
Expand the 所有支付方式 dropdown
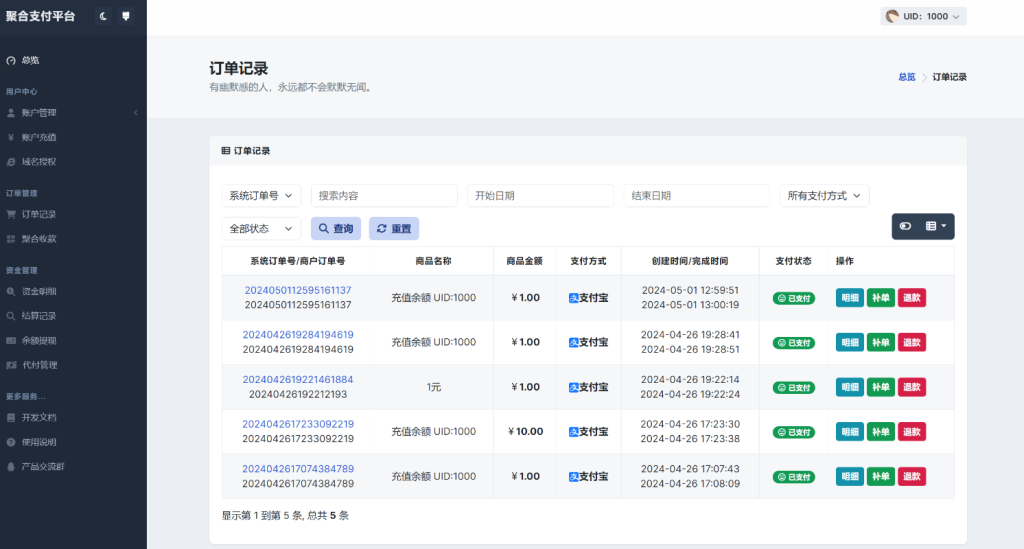click(x=824, y=196)
